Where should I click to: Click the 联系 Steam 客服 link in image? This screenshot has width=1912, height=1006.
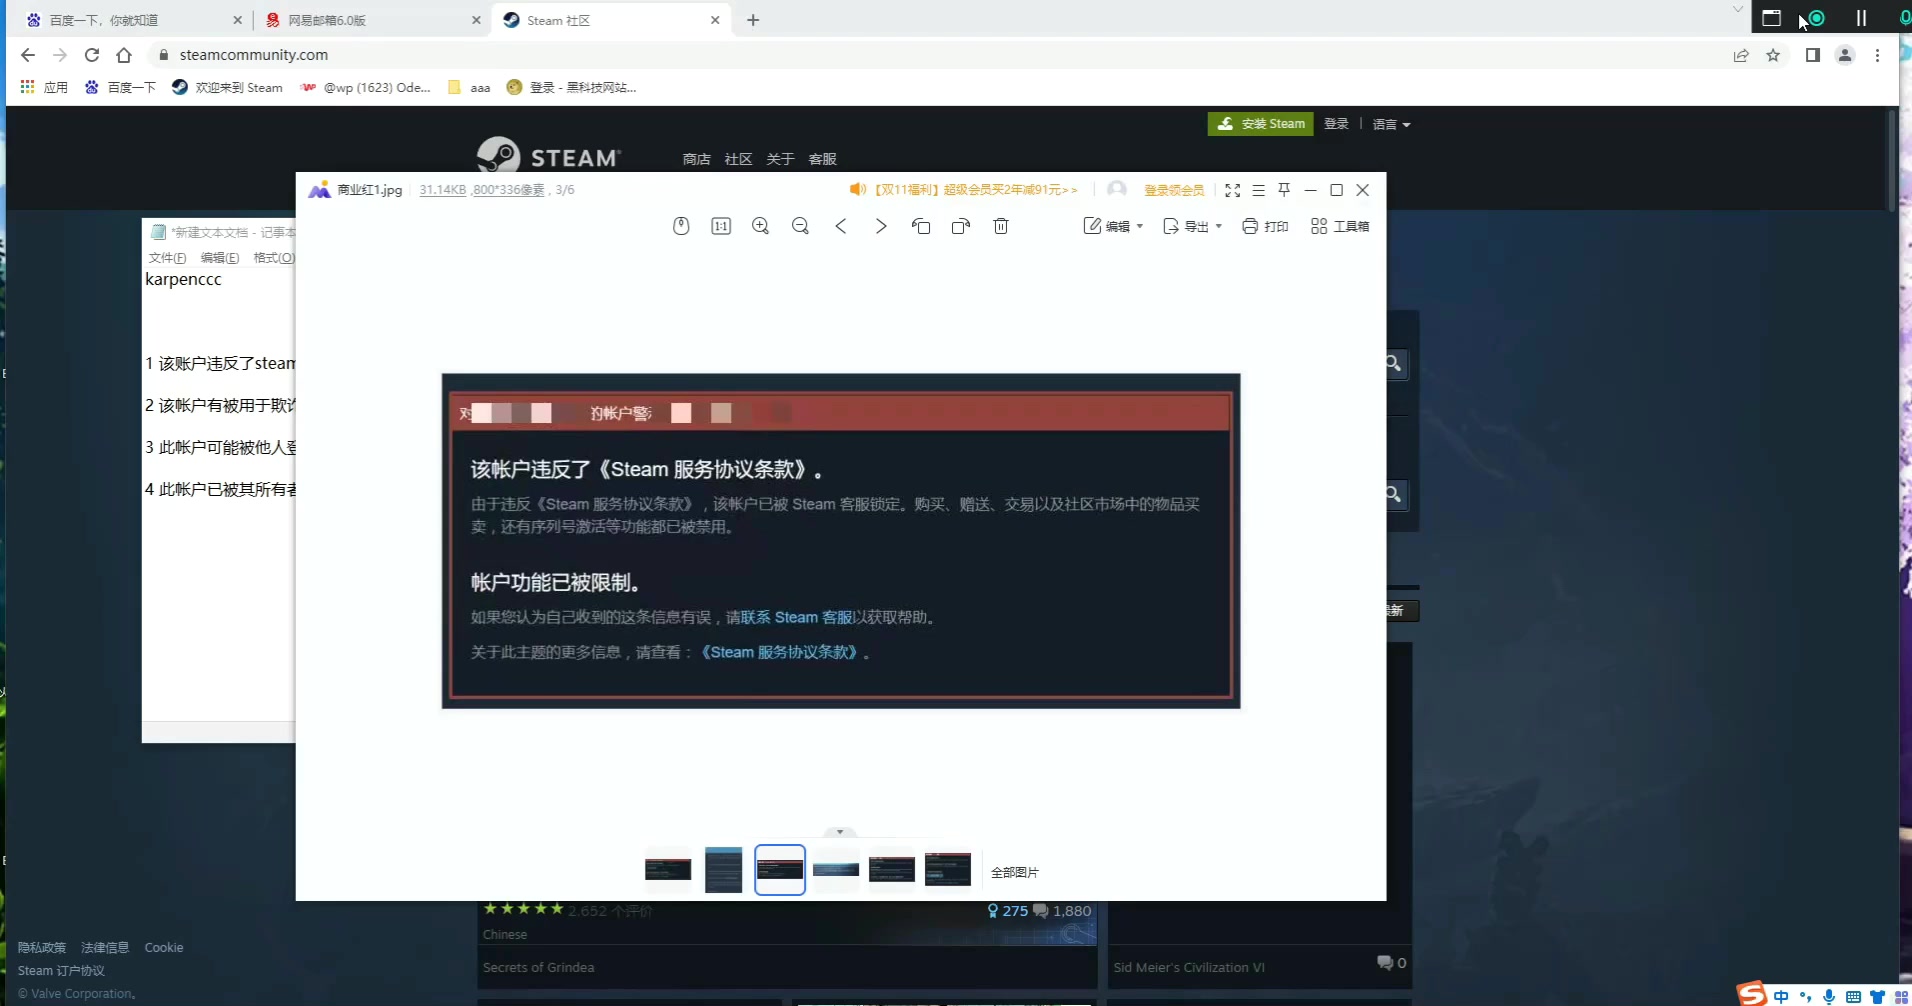click(796, 617)
